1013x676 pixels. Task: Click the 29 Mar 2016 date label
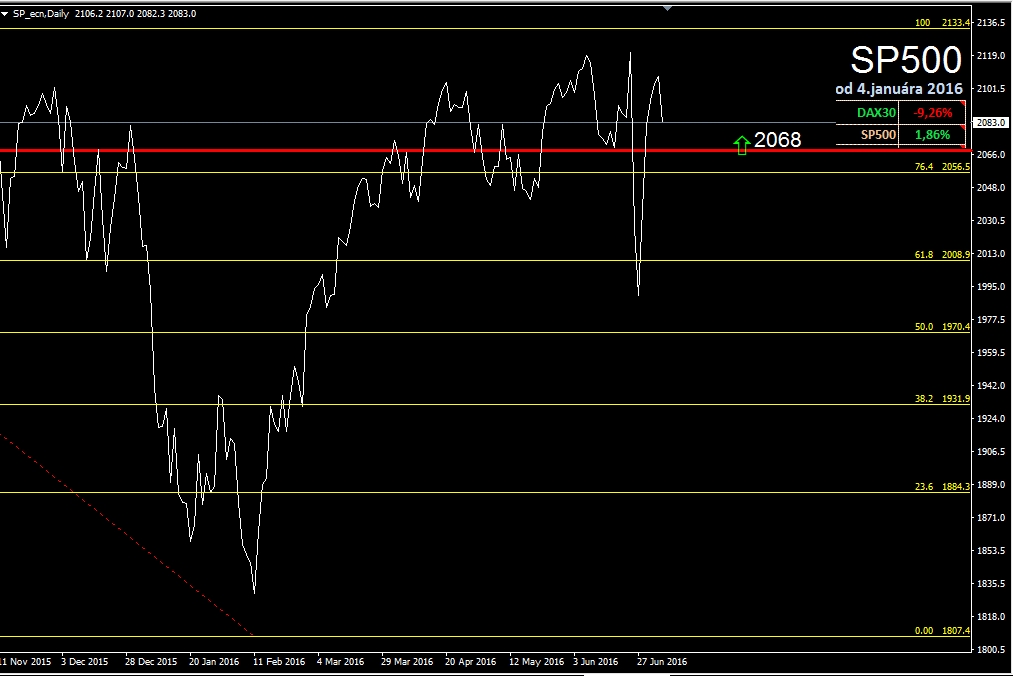(407, 661)
